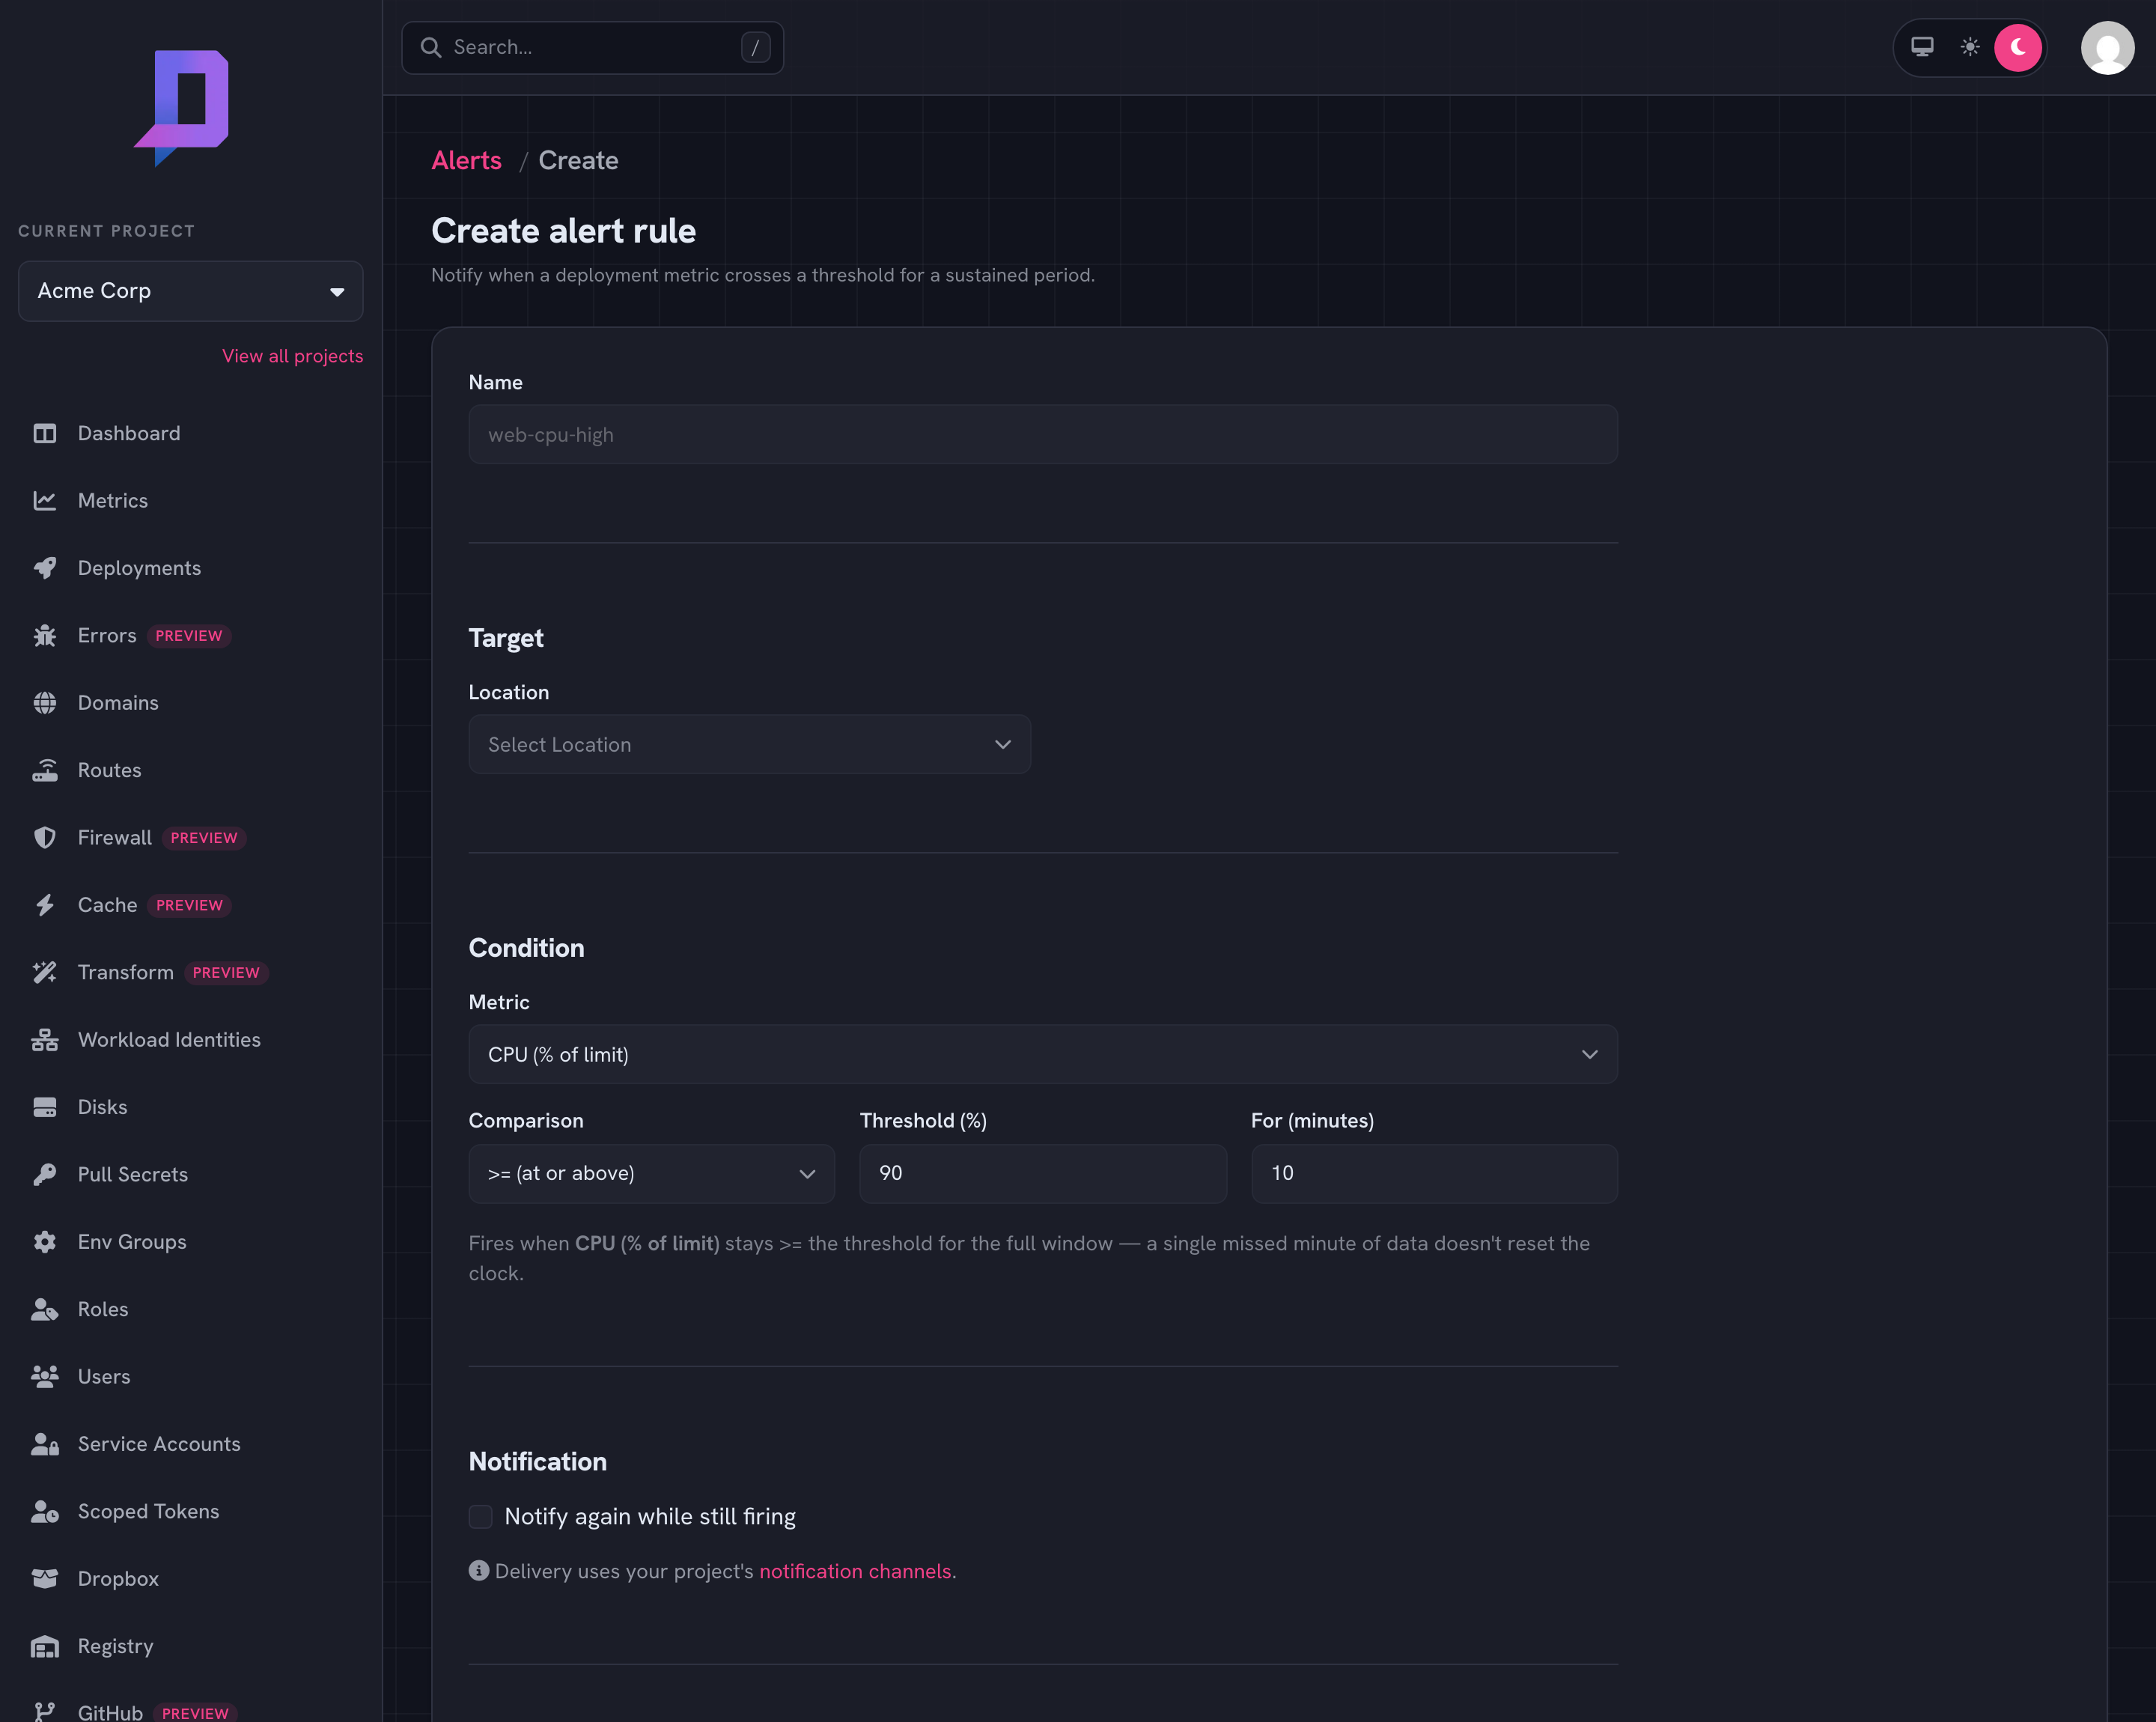This screenshot has width=2156, height=1722.
Task: Open Transform preview page
Action: click(126, 972)
